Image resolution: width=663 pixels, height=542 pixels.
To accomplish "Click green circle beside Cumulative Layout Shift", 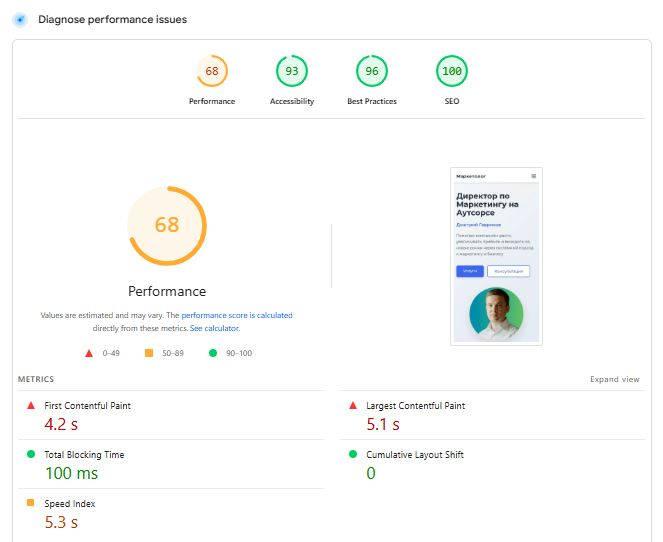I will coord(353,454).
